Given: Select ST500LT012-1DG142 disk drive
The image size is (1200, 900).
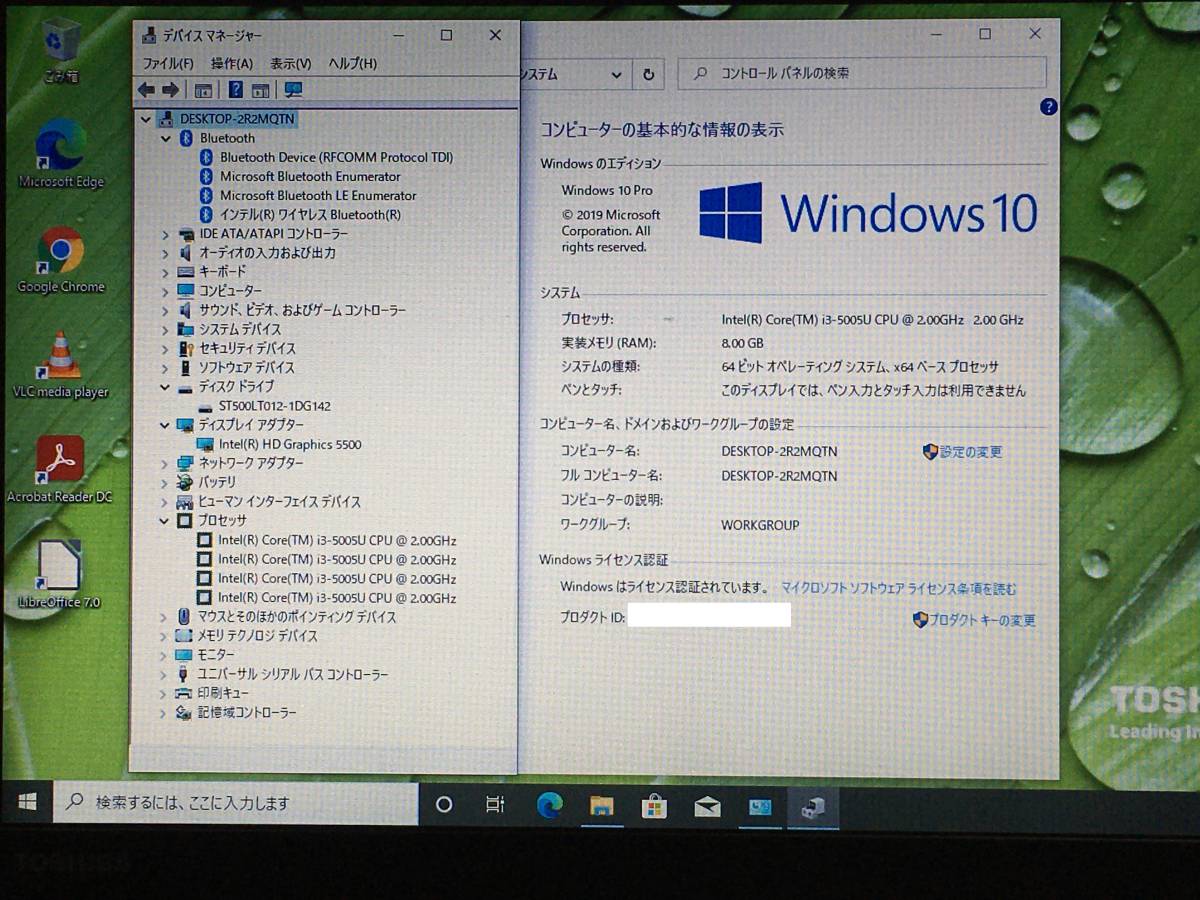Looking at the screenshot, I should point(274,406).
